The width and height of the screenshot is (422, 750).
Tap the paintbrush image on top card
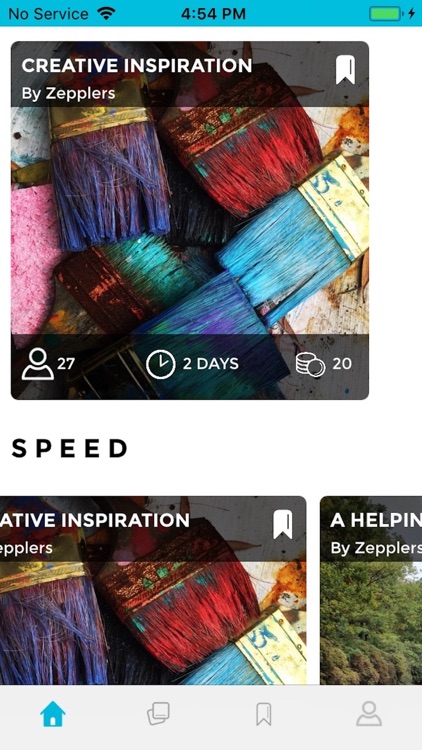190,221
